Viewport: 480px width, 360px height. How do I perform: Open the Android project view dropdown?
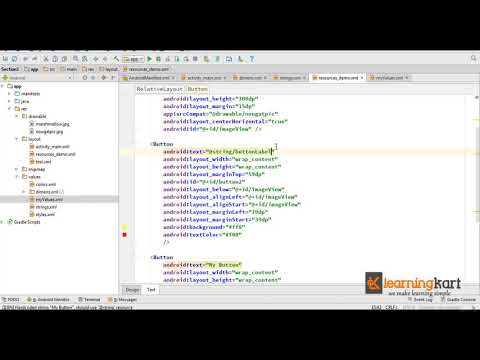(x=37, y=78)
